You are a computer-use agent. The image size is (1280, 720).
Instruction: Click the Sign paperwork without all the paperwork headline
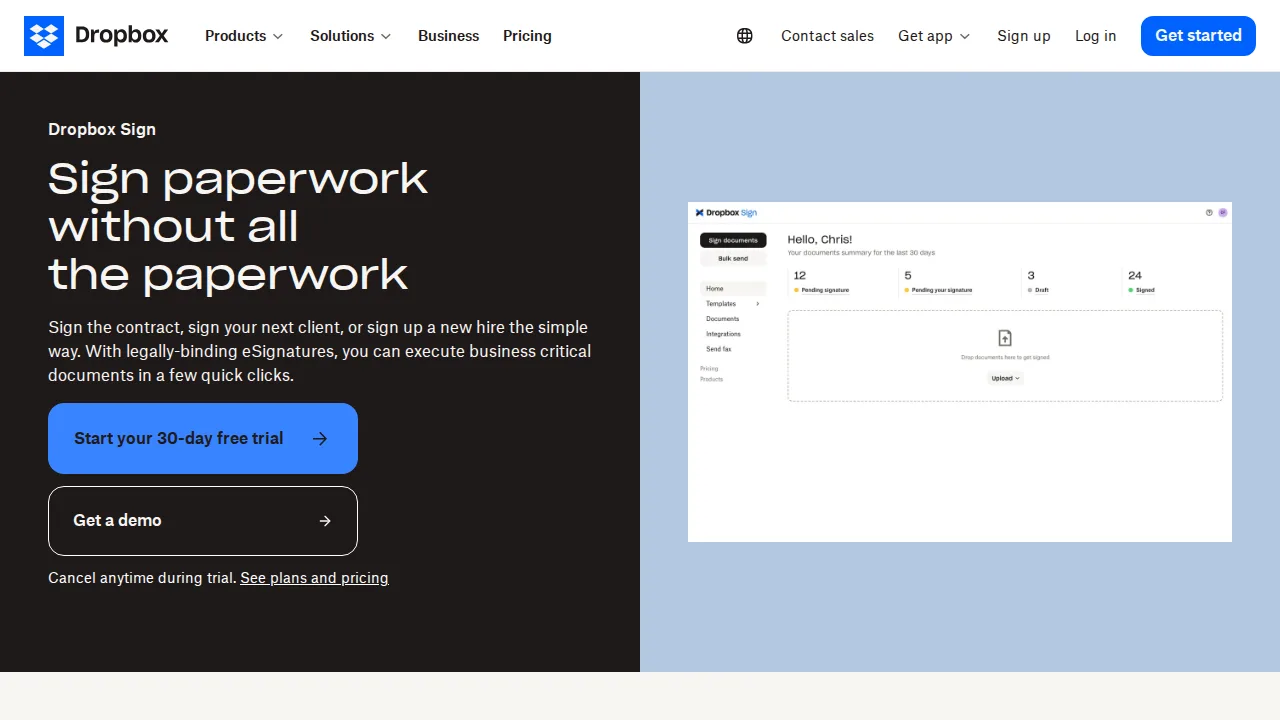[x=238, y=226]
